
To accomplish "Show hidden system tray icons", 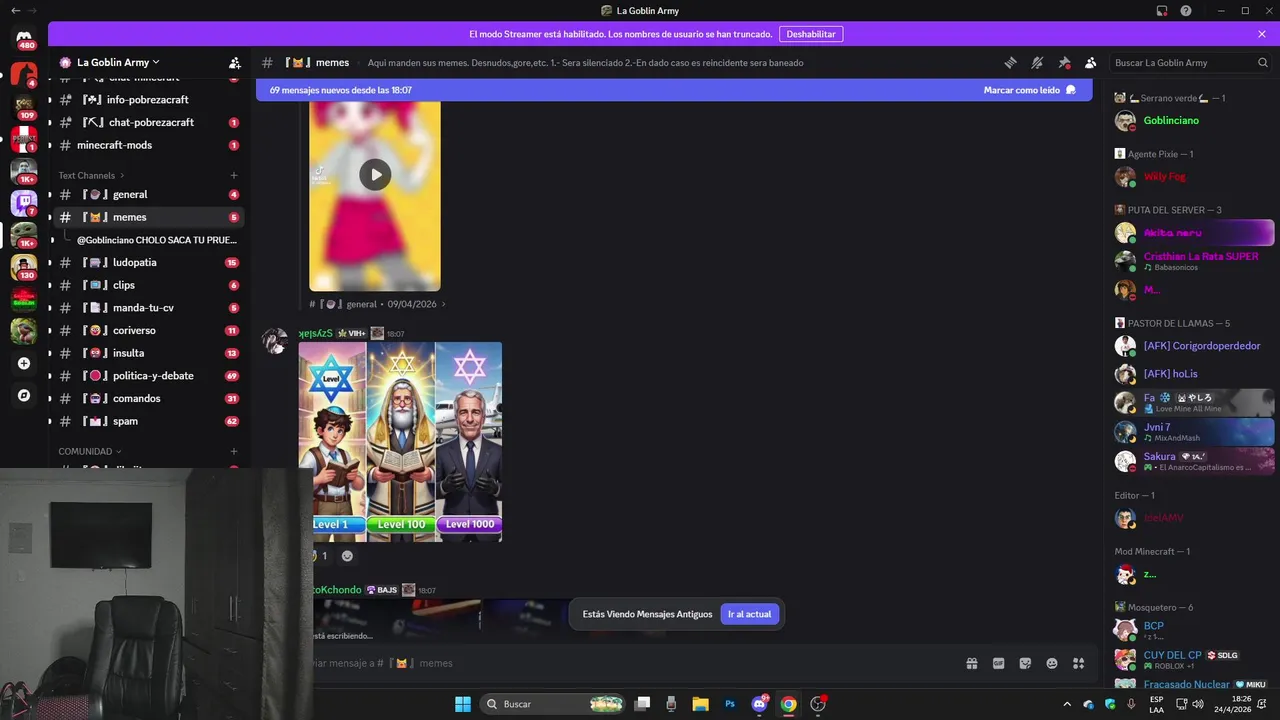I will pyautogui.click(x=1067, y=704).
